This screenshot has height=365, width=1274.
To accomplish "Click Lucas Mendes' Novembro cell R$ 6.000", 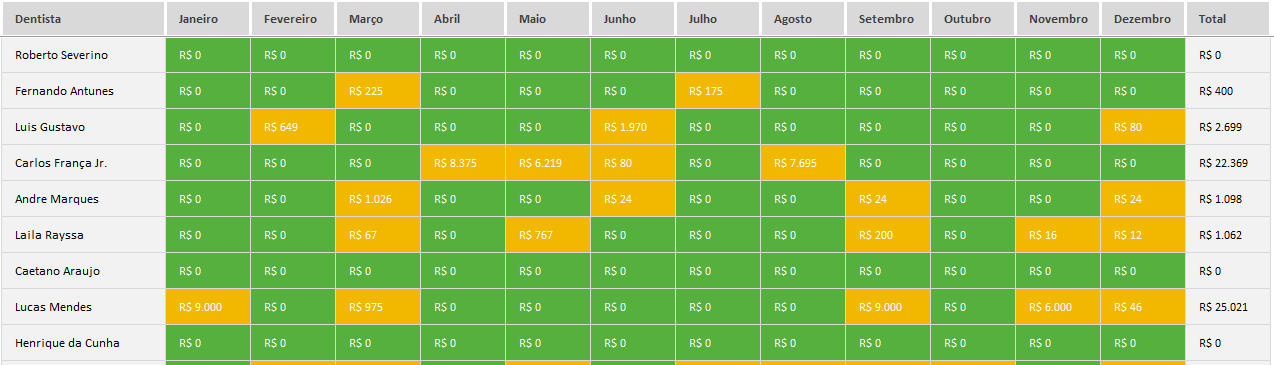I will [1058, 307].
